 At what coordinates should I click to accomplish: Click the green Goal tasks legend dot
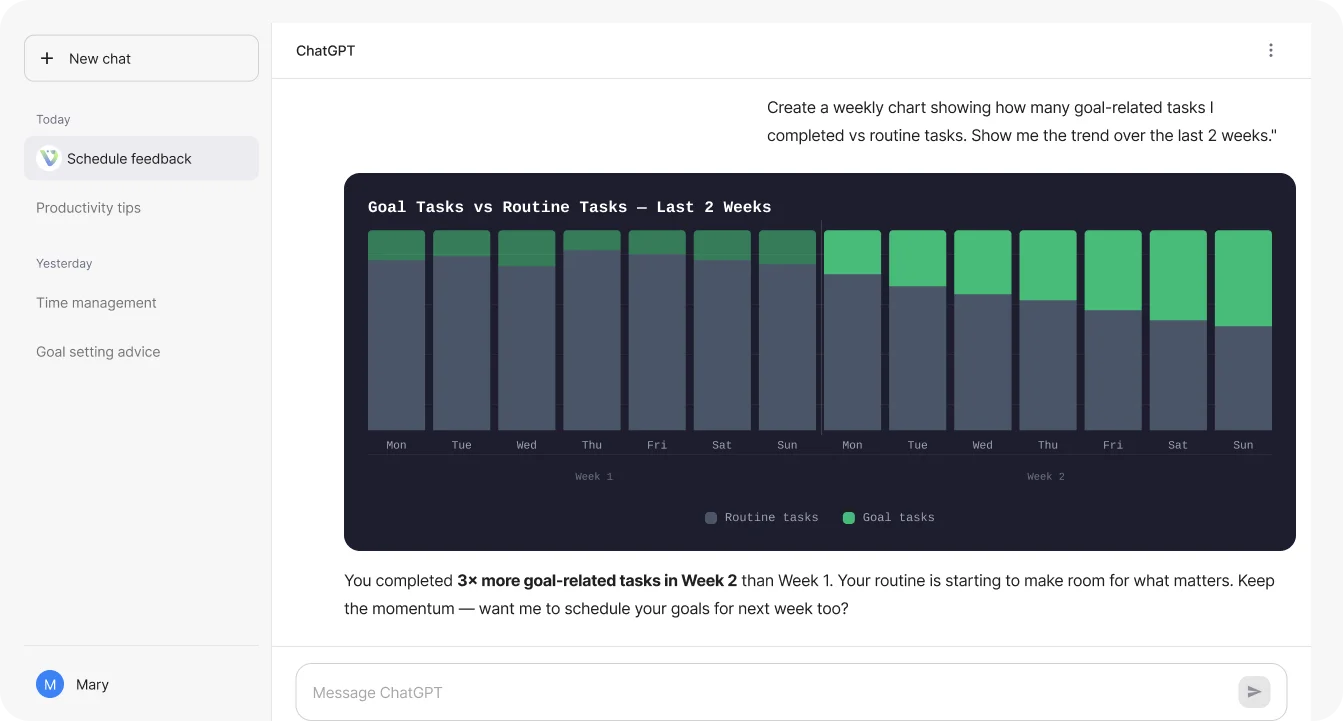point(849,517)
